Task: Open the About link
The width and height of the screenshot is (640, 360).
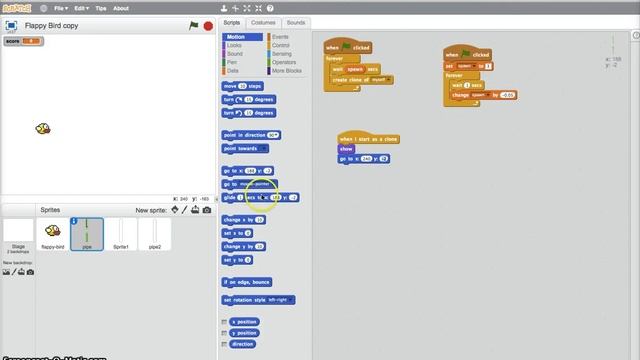Action: [121, 8]
